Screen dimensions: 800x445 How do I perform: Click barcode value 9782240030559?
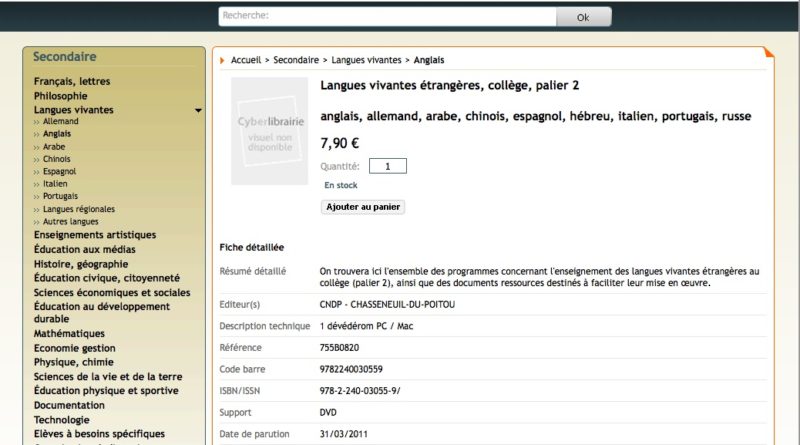pyautogui.click(x=351, y=369)
